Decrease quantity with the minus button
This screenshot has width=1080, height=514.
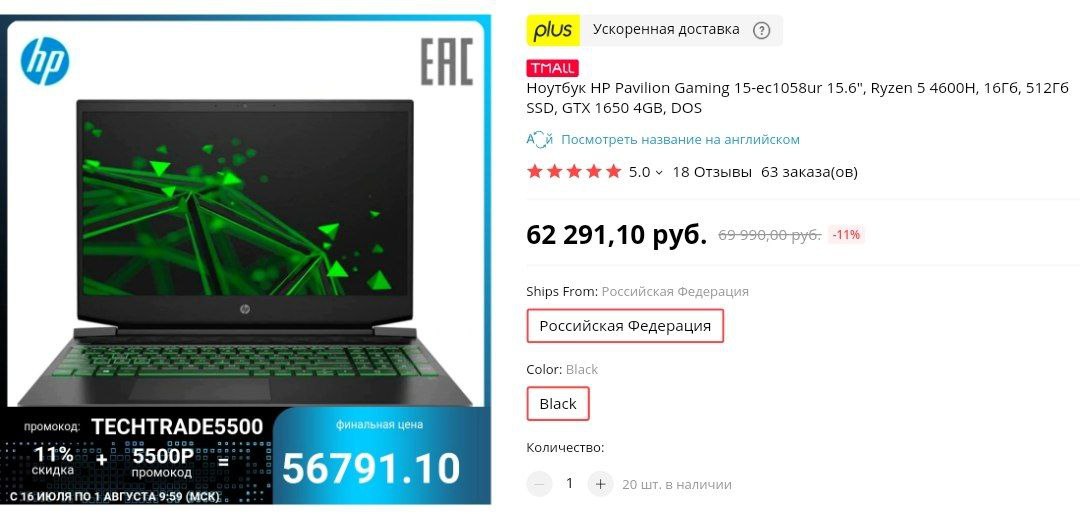coord(539,484)
